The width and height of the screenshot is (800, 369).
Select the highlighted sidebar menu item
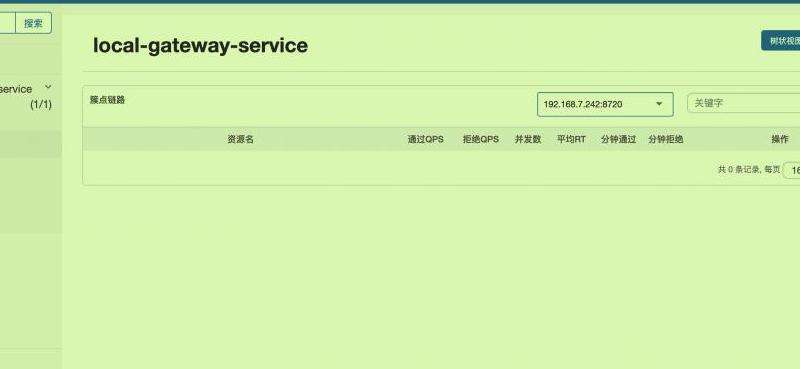click(31, 143)
